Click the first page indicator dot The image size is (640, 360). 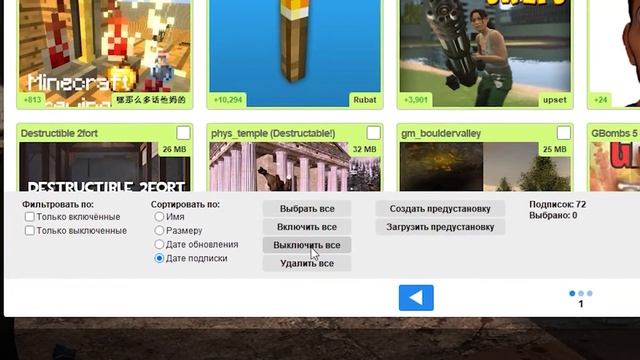572,293
